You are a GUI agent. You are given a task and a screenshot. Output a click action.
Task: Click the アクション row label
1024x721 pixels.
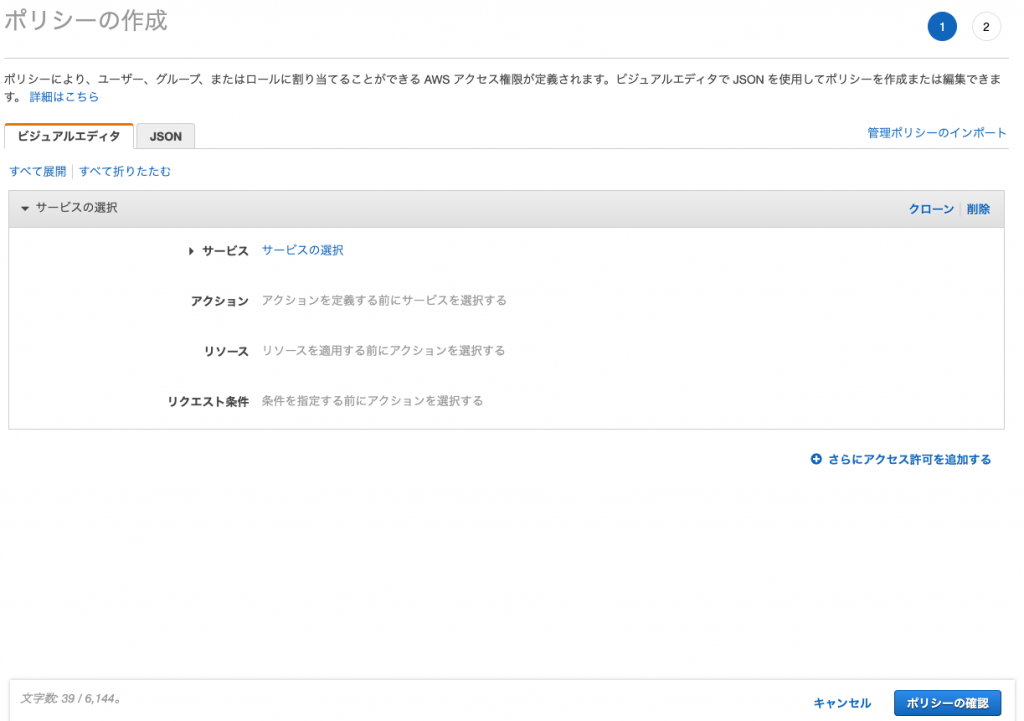[219, 301]
